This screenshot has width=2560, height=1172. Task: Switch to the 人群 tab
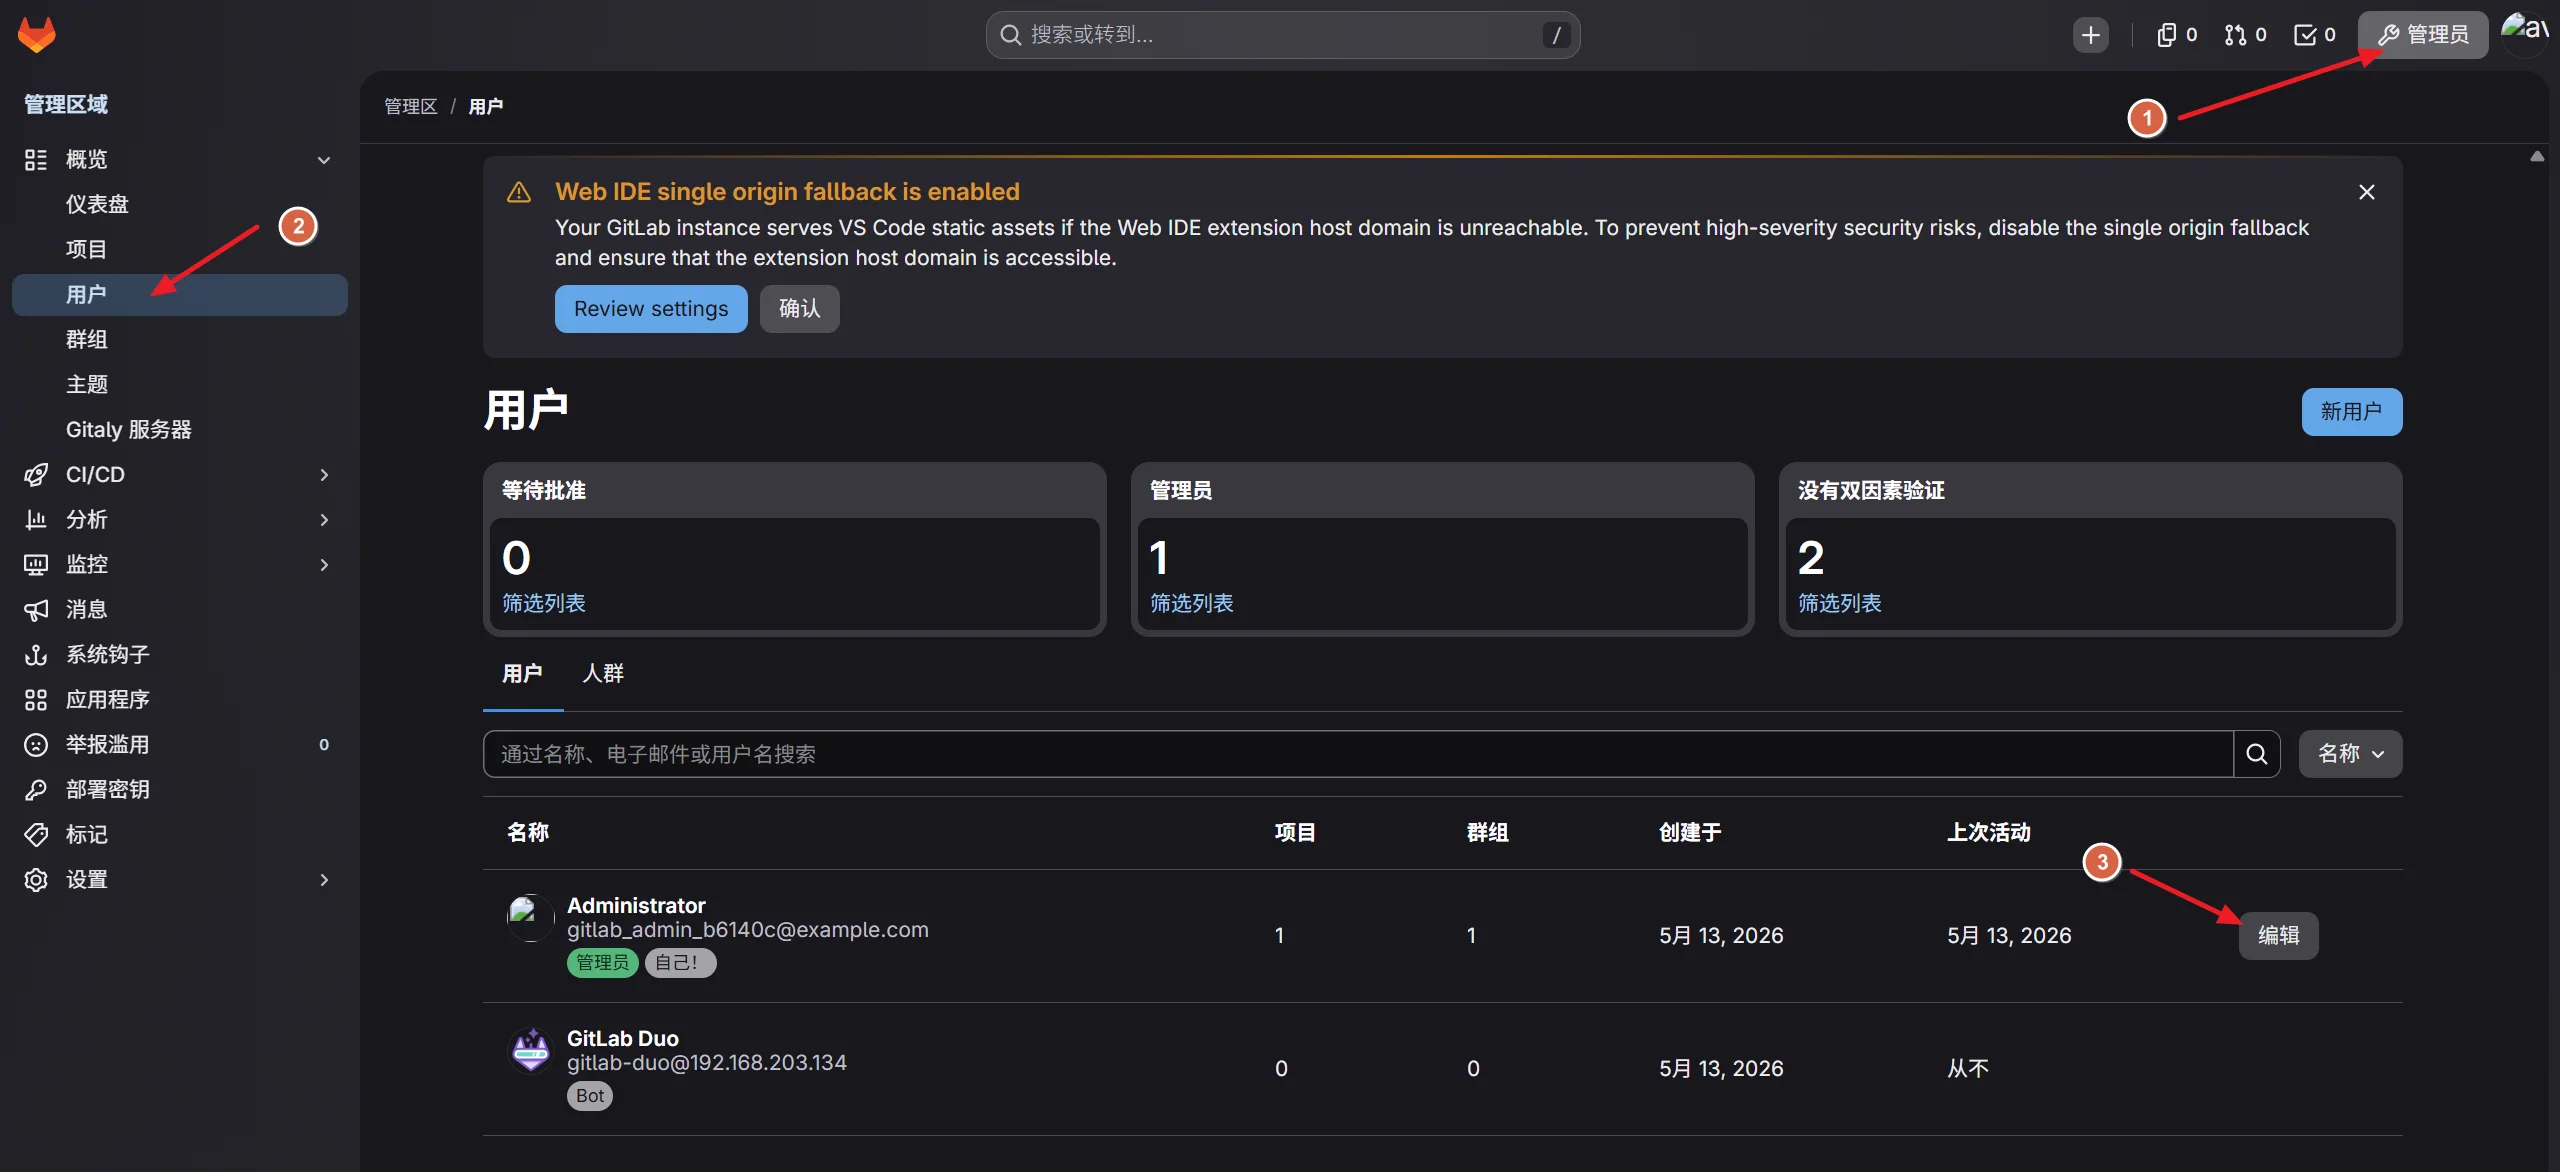(x=603, y=674)
